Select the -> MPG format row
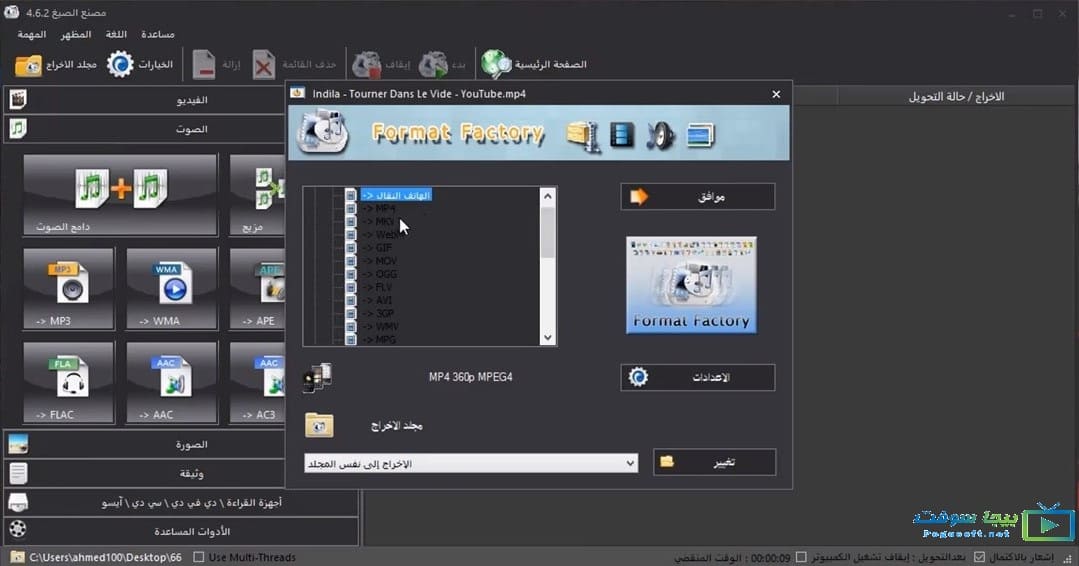The image size is (1079, 566). pos(378,339)
